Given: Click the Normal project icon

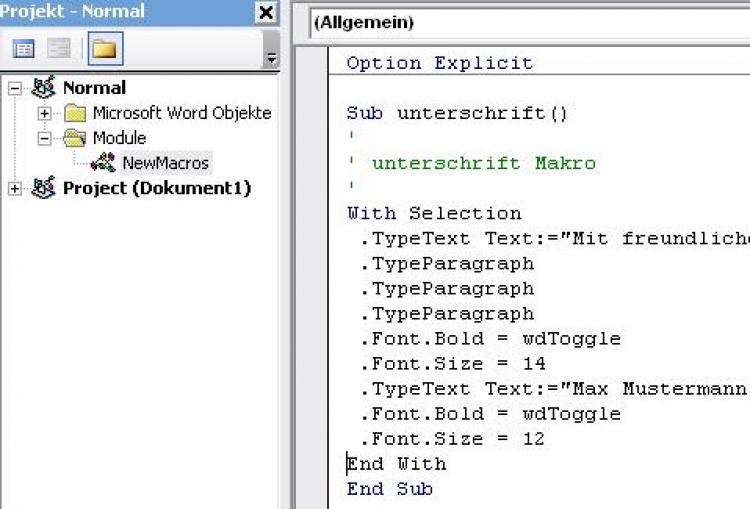Looking at the screenshot, I should [43, 88].
